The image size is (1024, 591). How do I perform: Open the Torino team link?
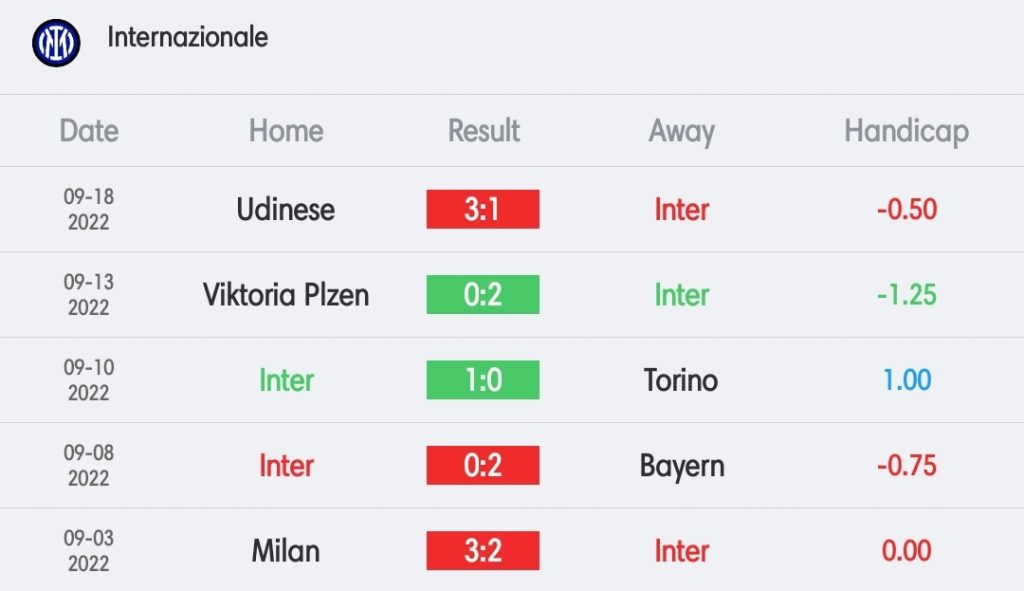(x=680, y=380)
